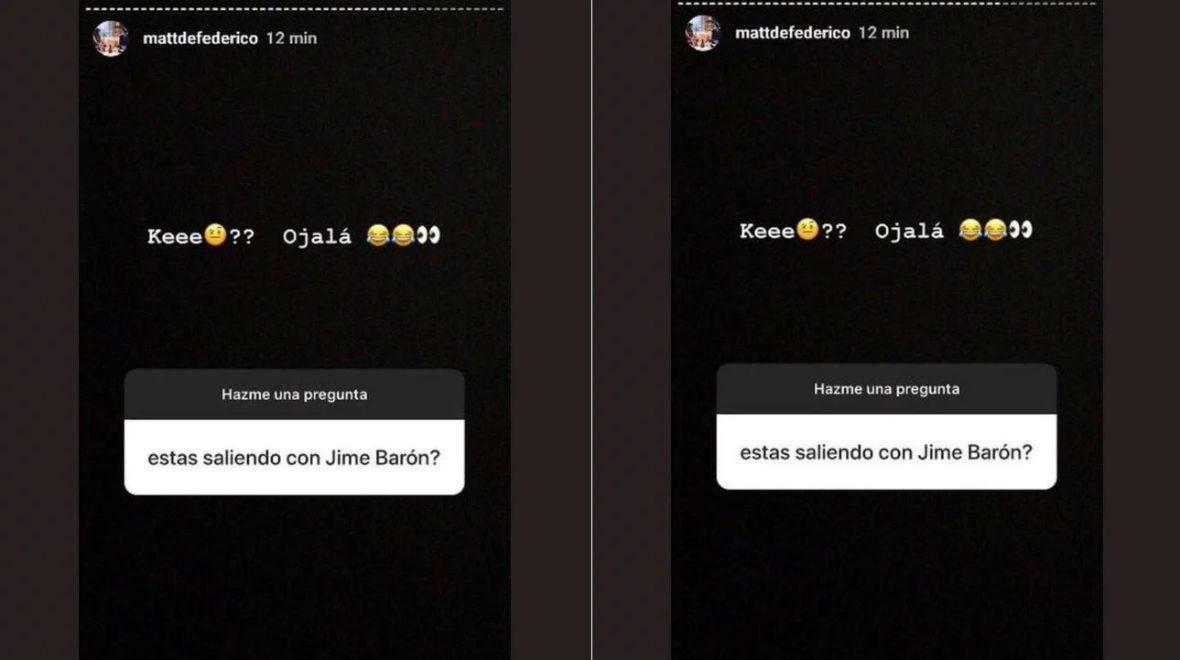This screenshot has height=660, width=1180.
Task: Tap the eyes emoji in right story
Action: coord(1020,230)
